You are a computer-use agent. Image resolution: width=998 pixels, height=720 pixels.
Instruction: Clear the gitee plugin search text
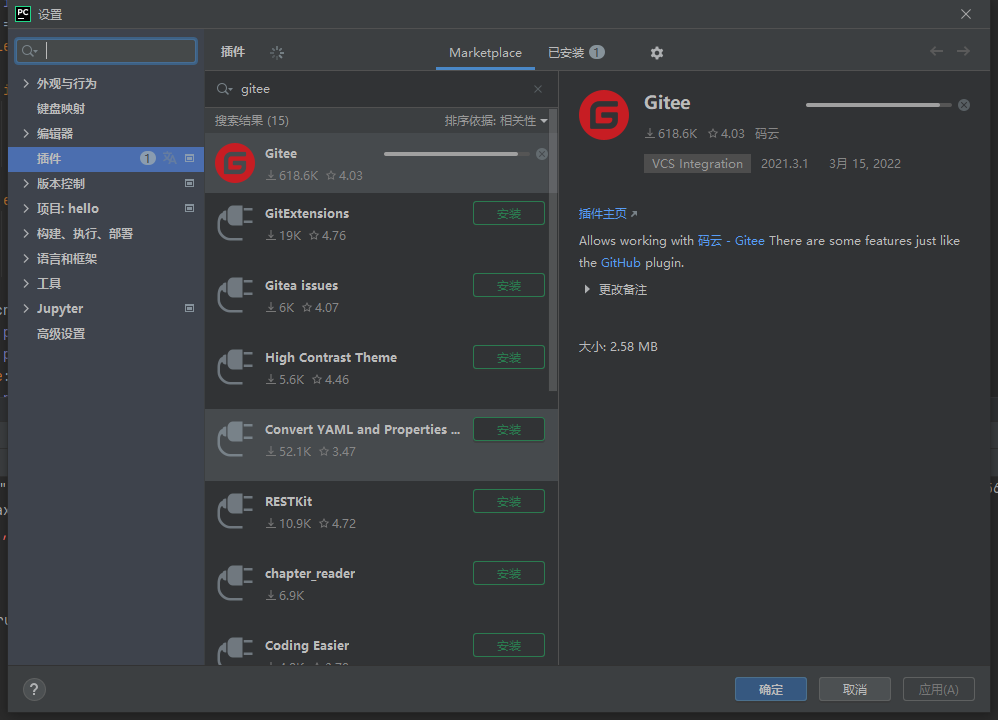[538, 89]
